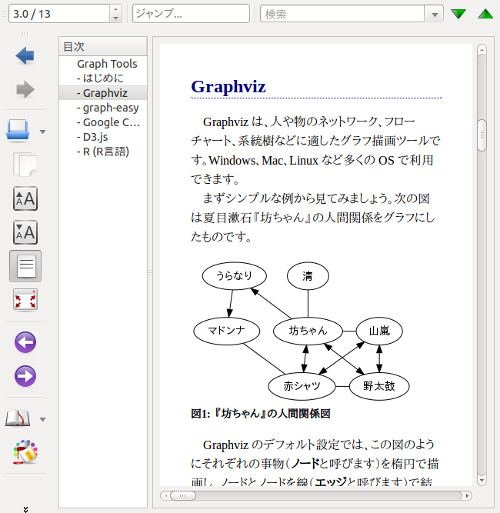Toggle the table of contents panel button
Screen dimensions: 500x513
25,266
